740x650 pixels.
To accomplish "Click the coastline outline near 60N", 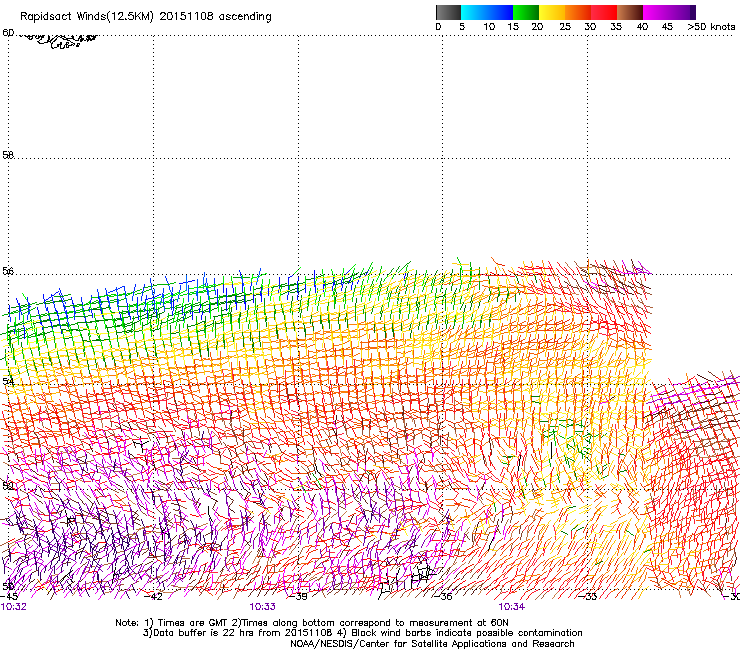I will 57,41.
